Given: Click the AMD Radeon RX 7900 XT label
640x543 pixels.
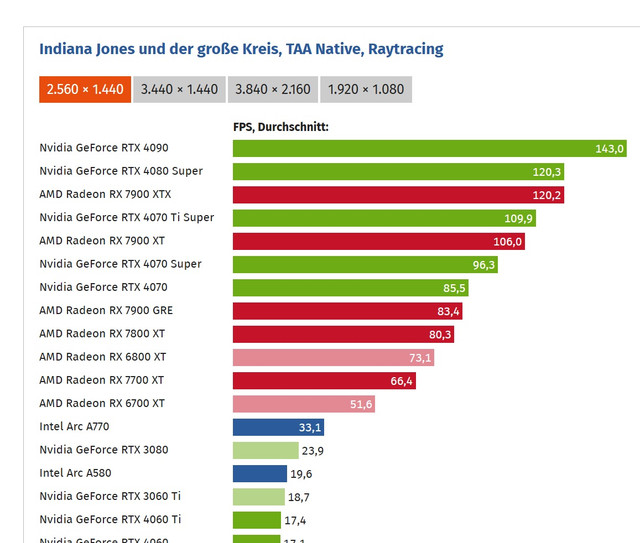Looking at the screenshot, I should 102,241.
